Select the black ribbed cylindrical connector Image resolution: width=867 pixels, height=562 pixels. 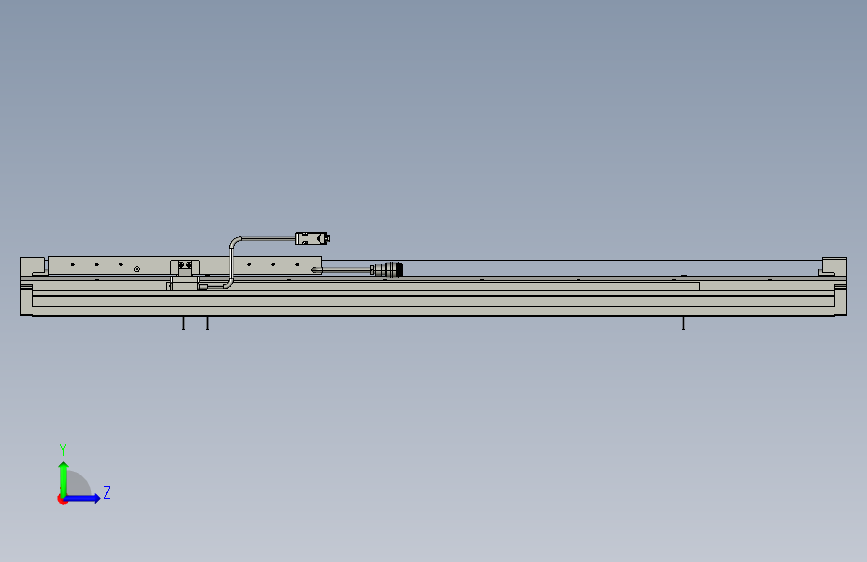coord(387,269)
